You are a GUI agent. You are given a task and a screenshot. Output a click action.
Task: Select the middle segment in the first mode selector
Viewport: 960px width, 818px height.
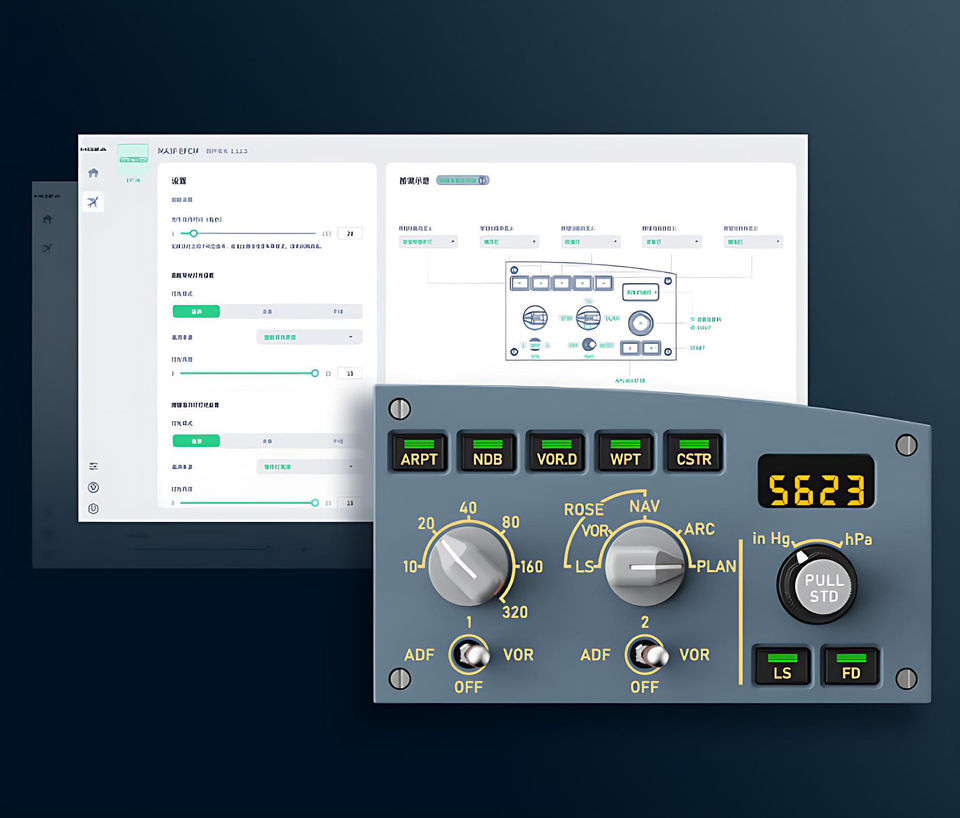[x=268, y=312]
